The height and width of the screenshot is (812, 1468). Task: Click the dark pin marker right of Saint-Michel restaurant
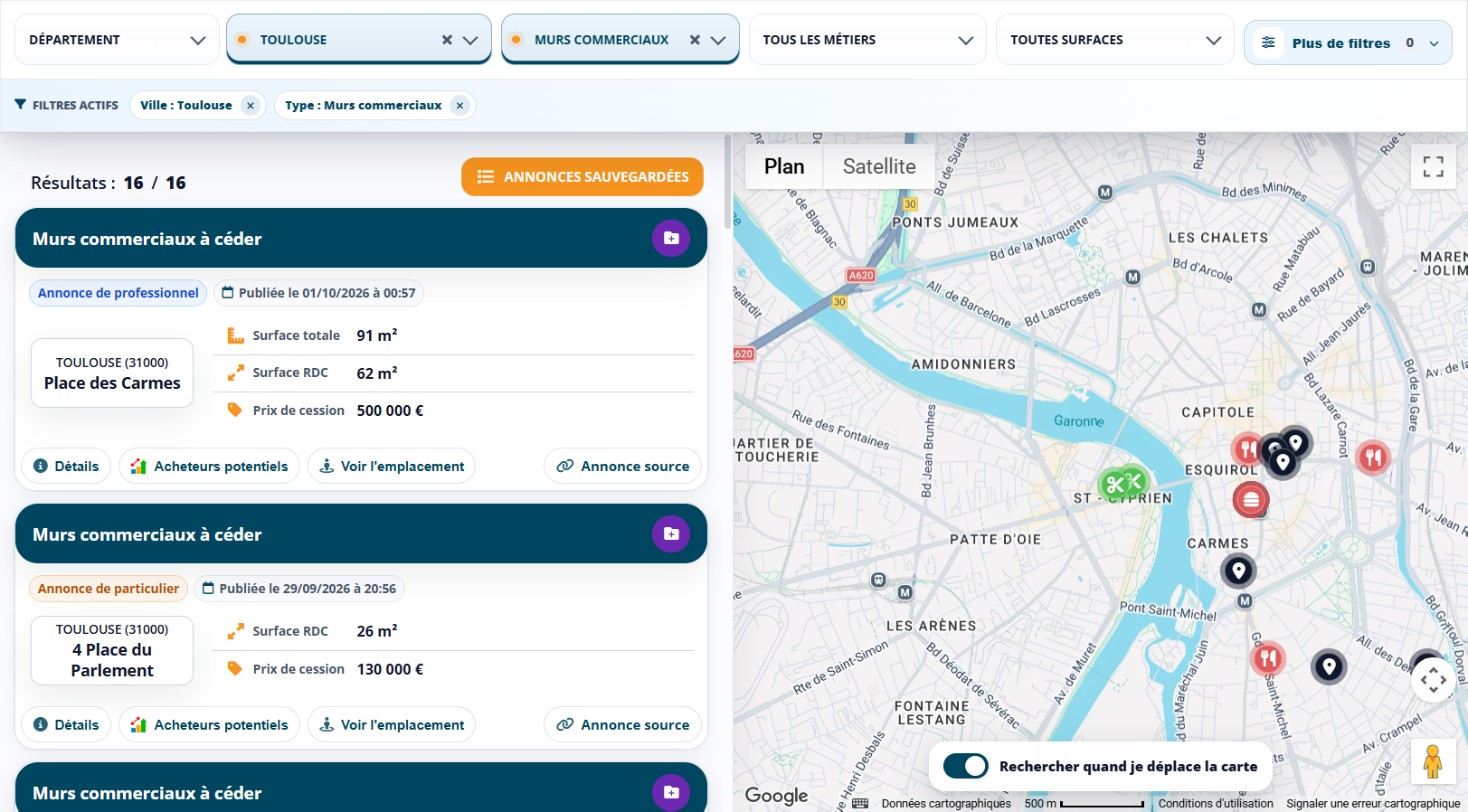1328,666
